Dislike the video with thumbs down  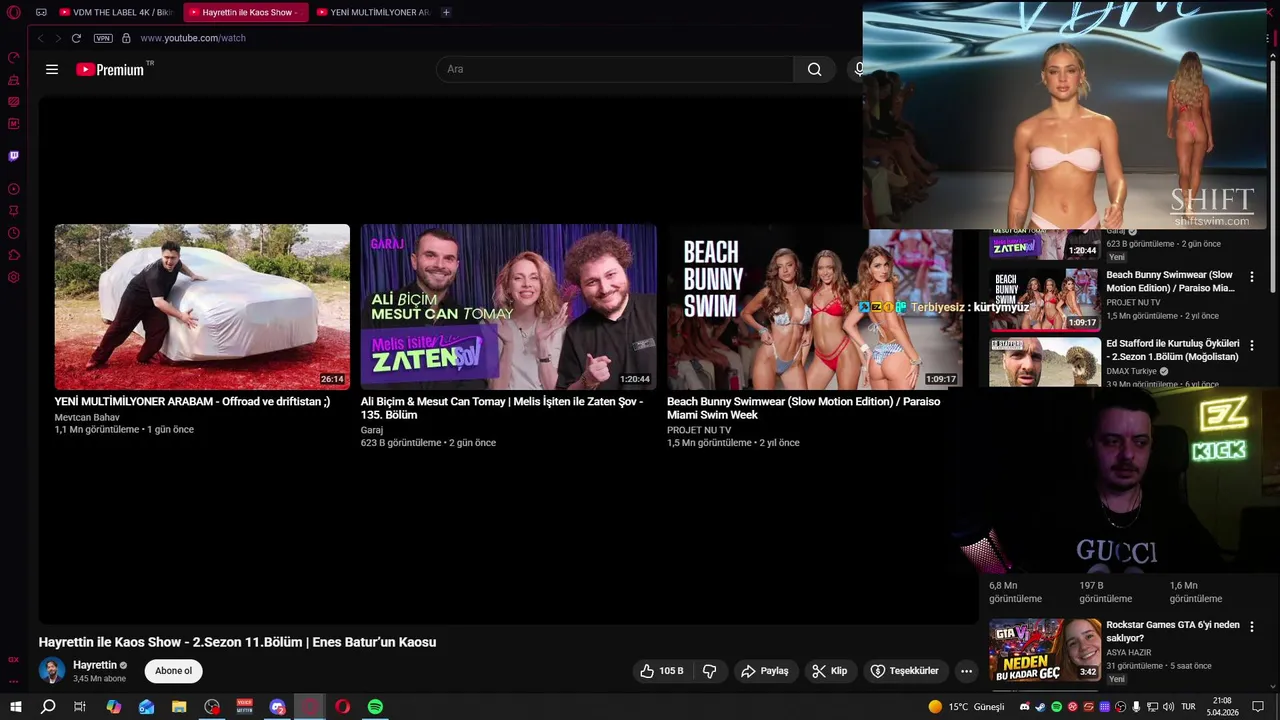(710, 671)
